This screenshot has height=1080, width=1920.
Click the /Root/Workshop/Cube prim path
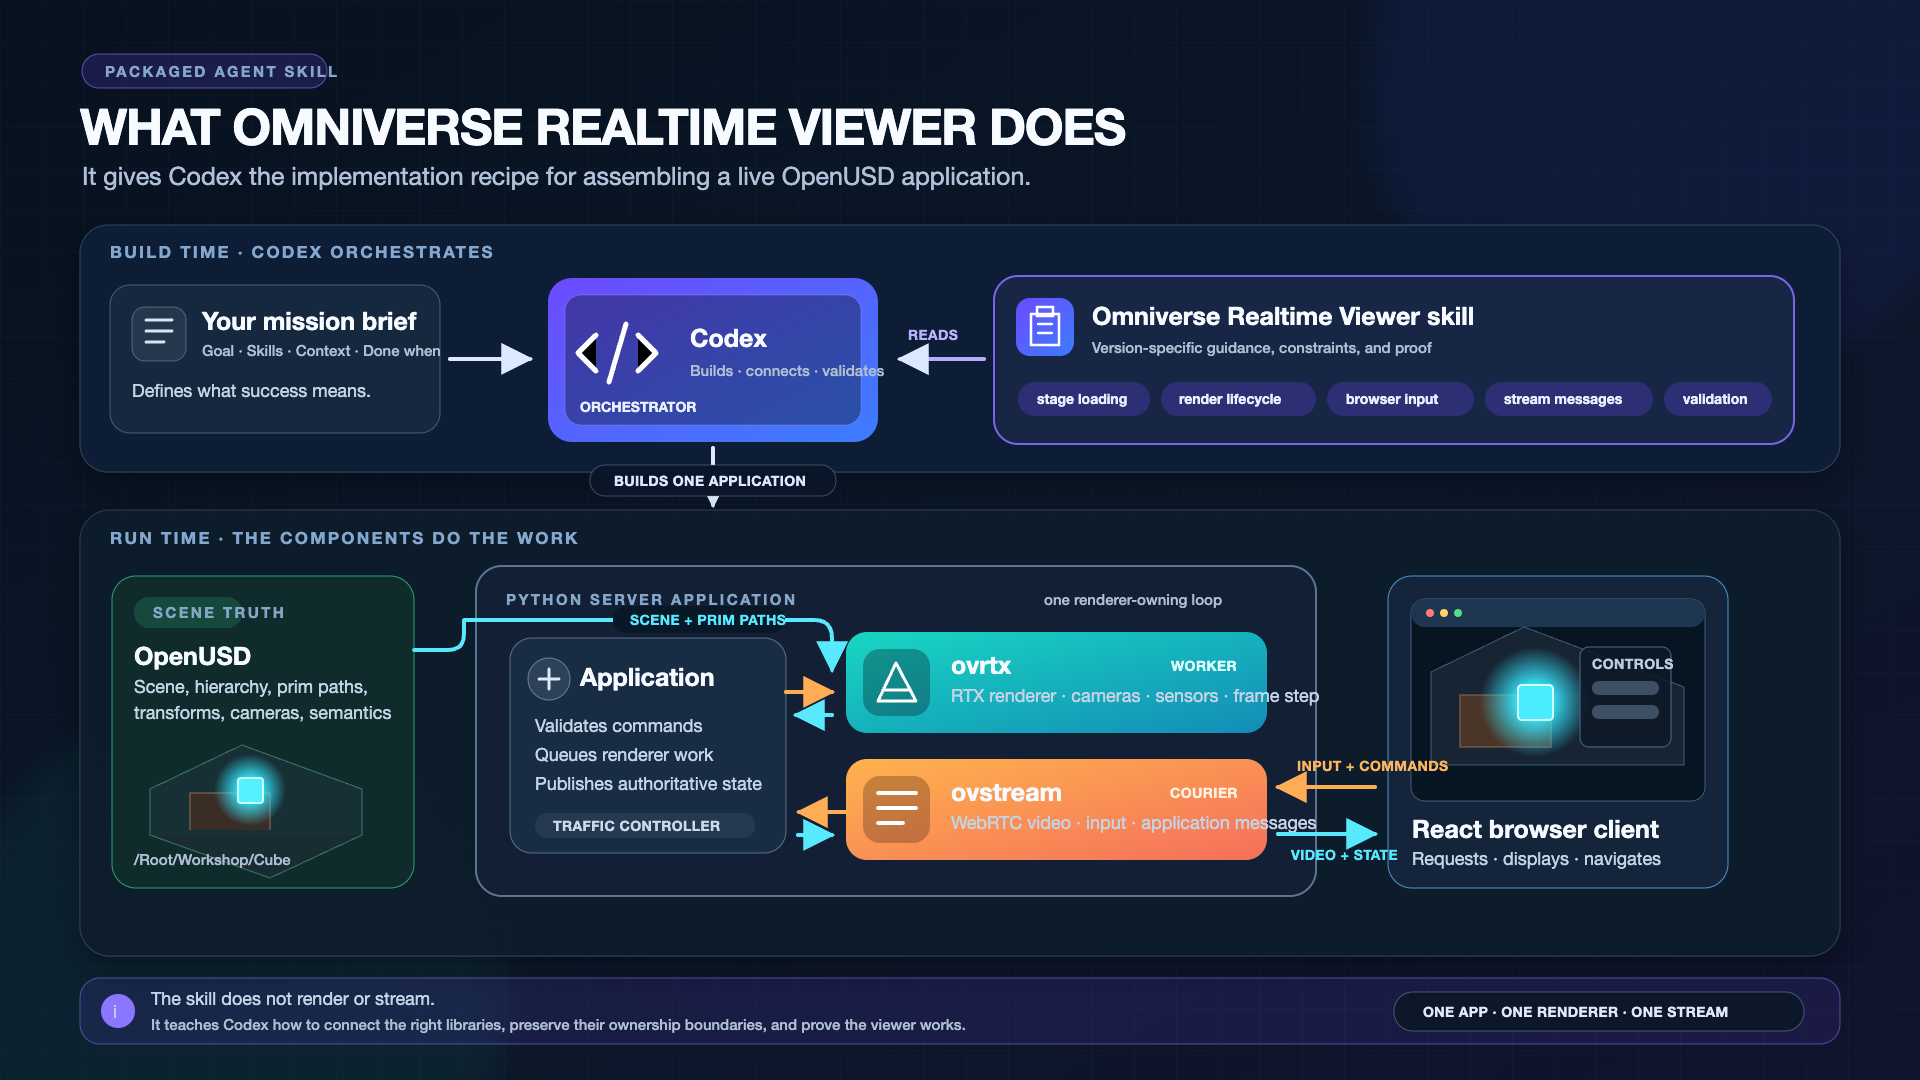coord(212,860)
